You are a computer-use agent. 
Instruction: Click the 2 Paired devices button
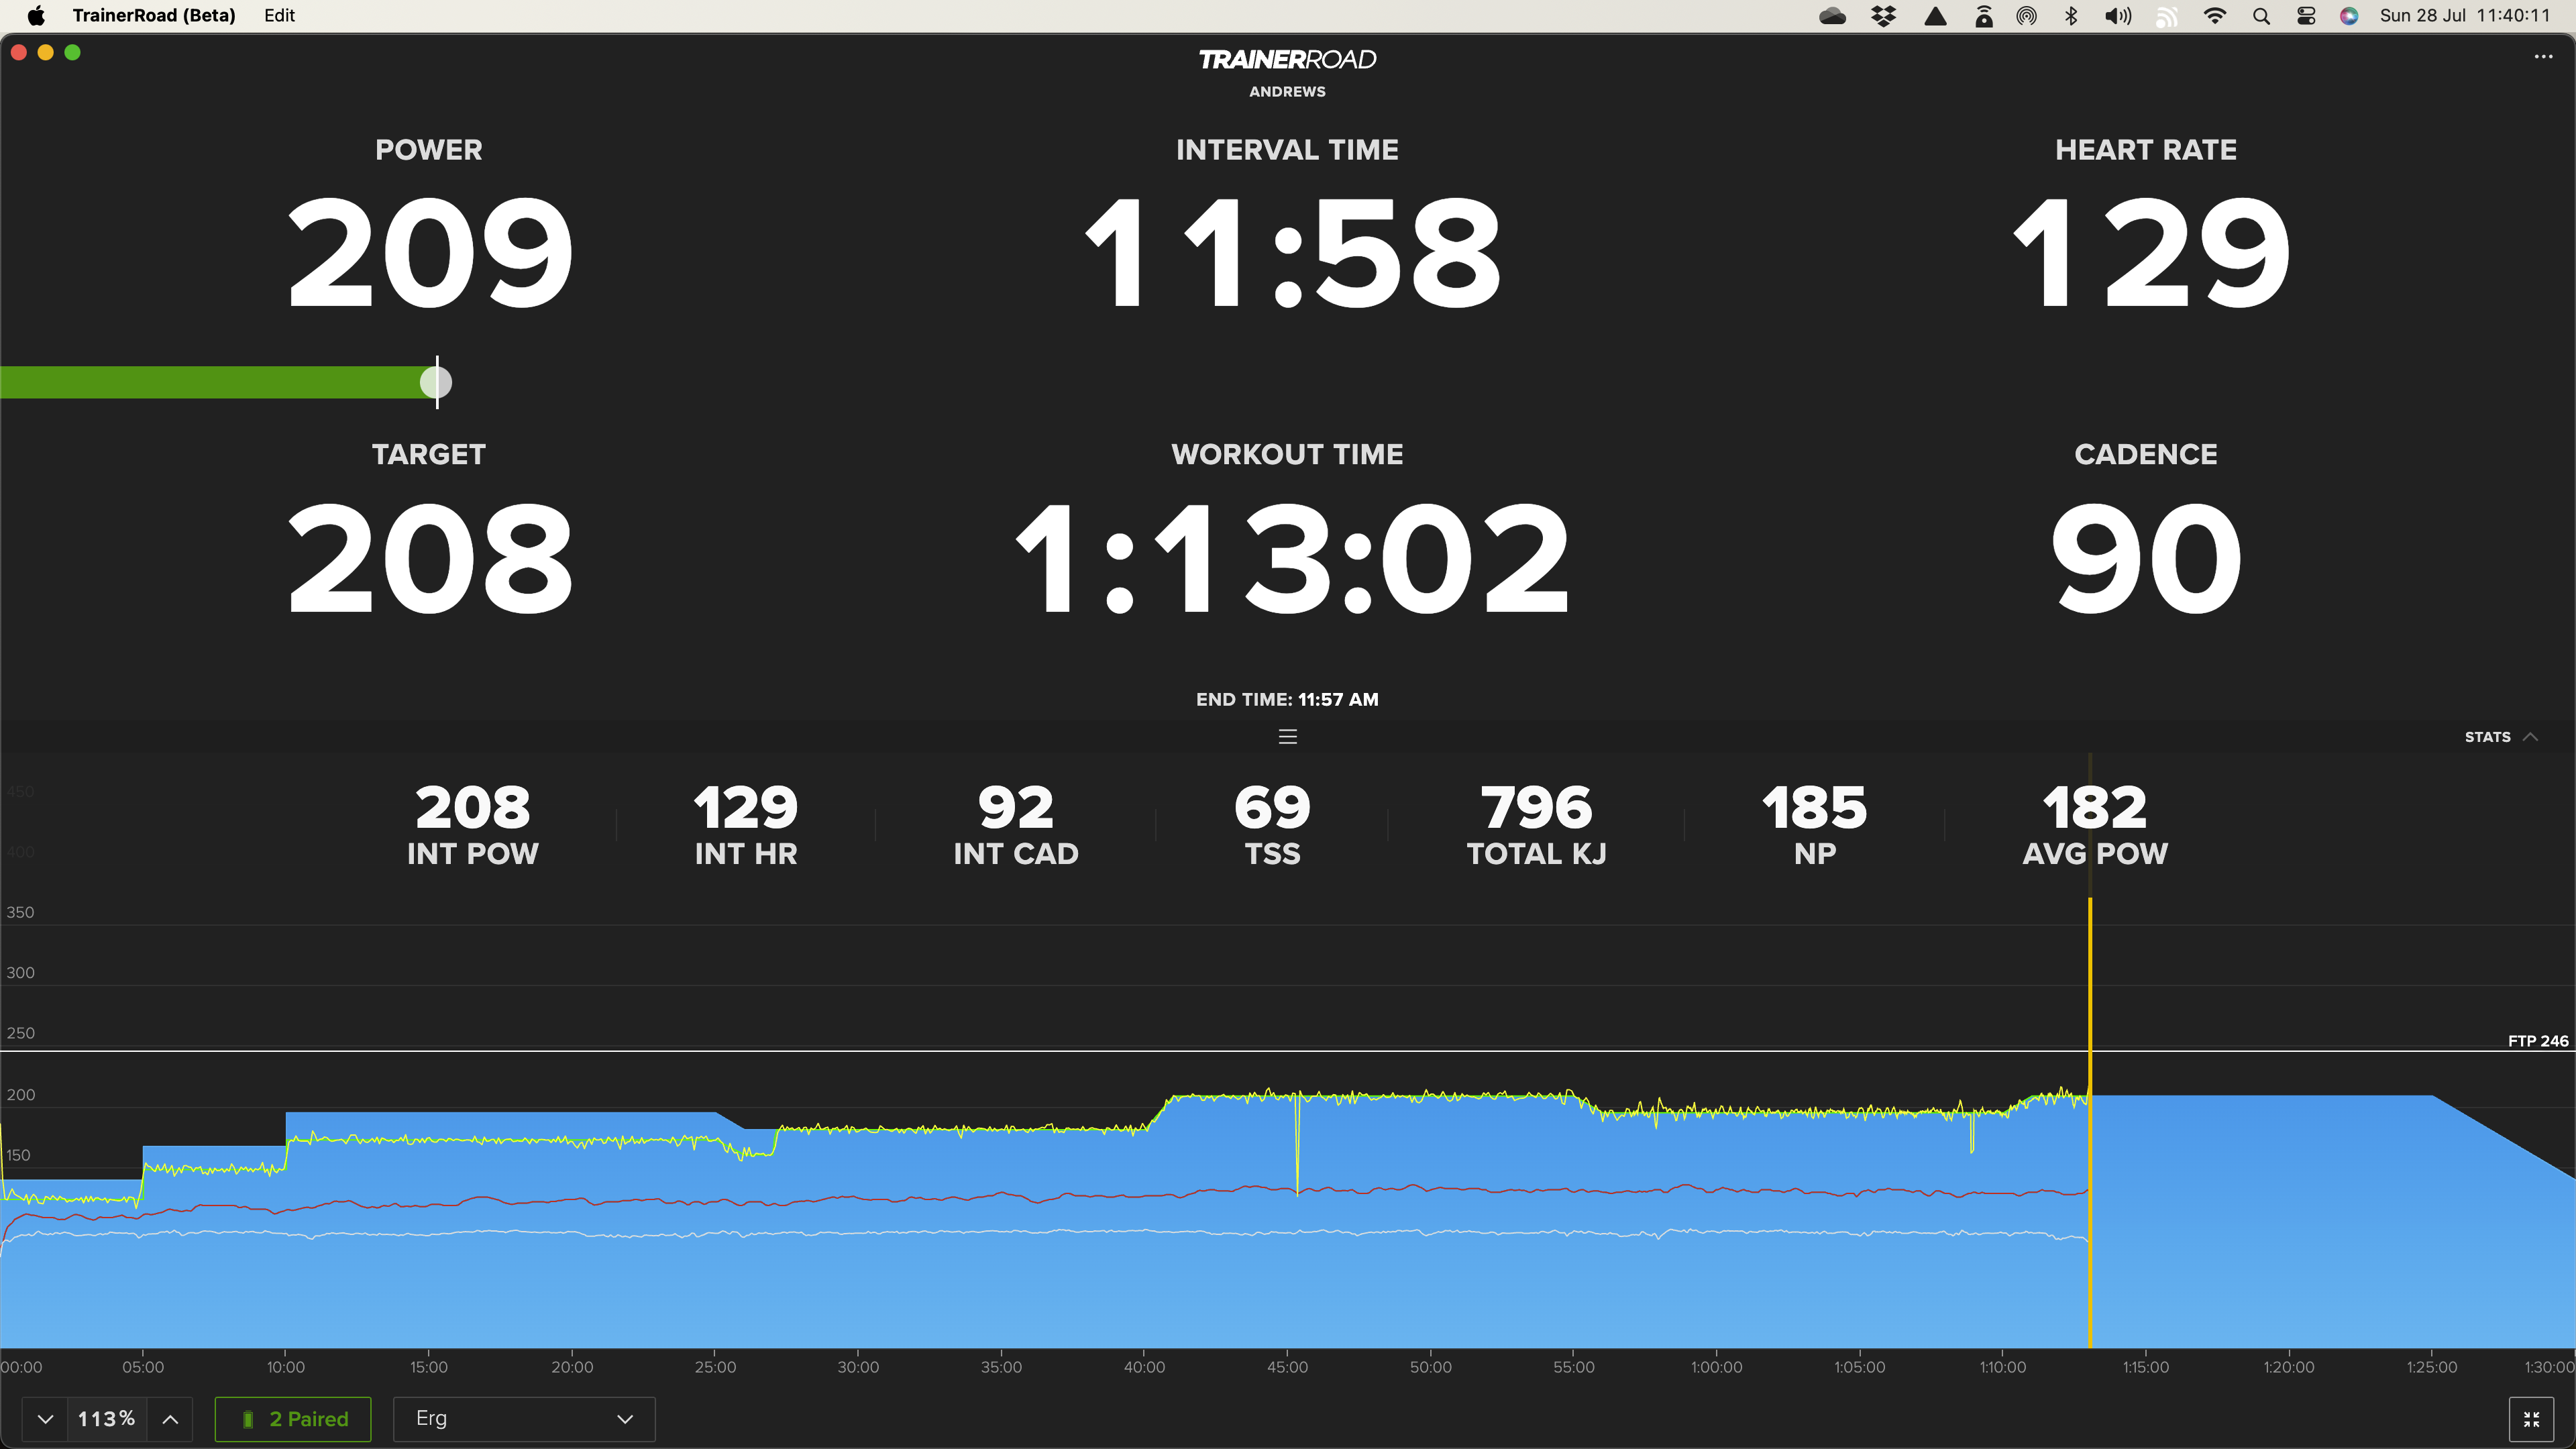pos(292,1418)
